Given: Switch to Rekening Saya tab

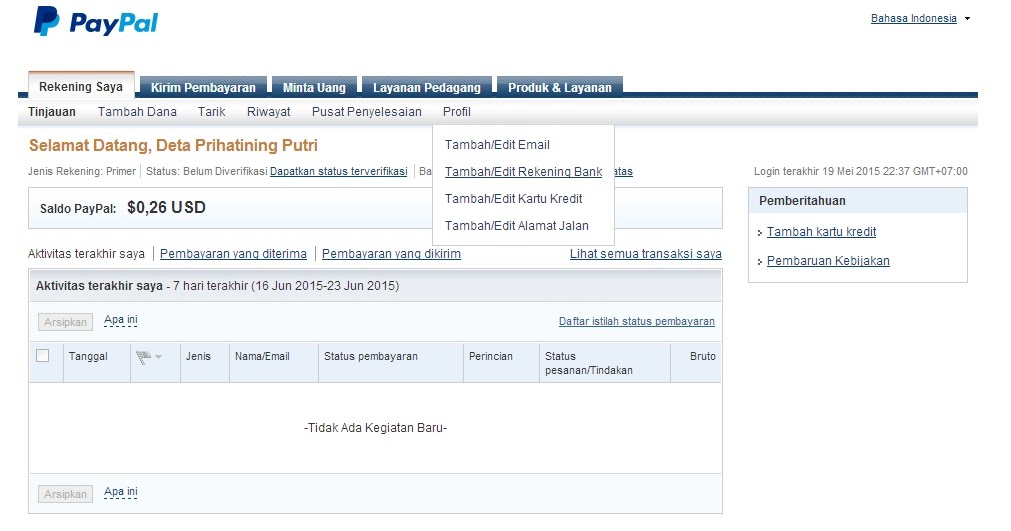Looking at the screenshot, I should [x=81, y=86].
